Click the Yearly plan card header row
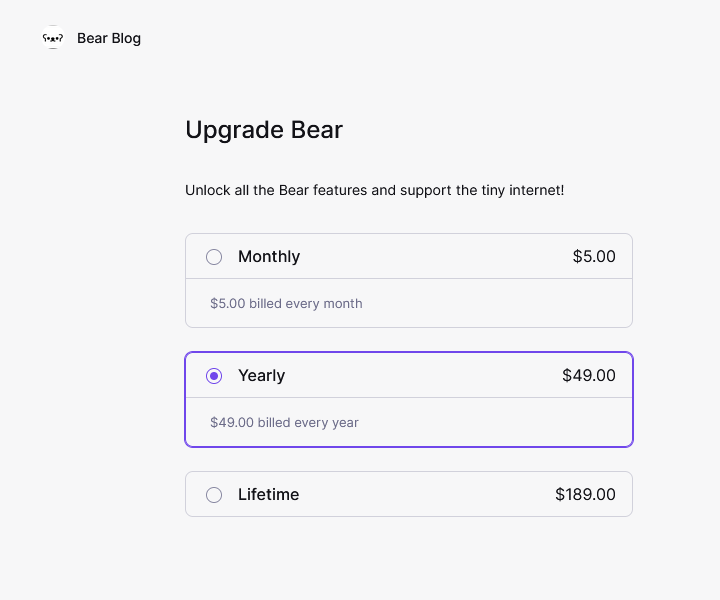The height and width of the screenshot is (600, 720). pyautogui.click(x=409, y=376)
